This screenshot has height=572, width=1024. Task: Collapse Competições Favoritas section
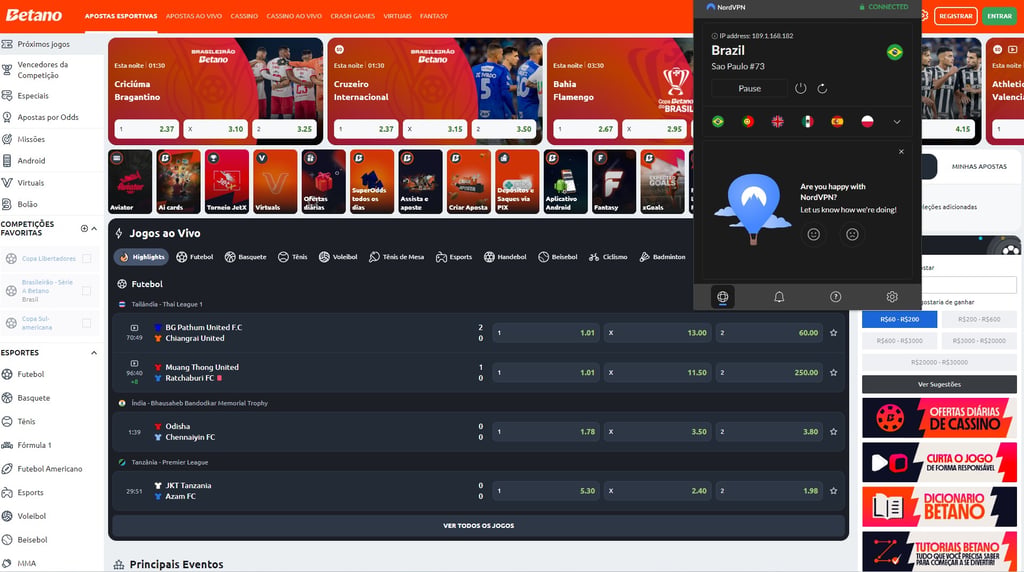click(94, 229)
